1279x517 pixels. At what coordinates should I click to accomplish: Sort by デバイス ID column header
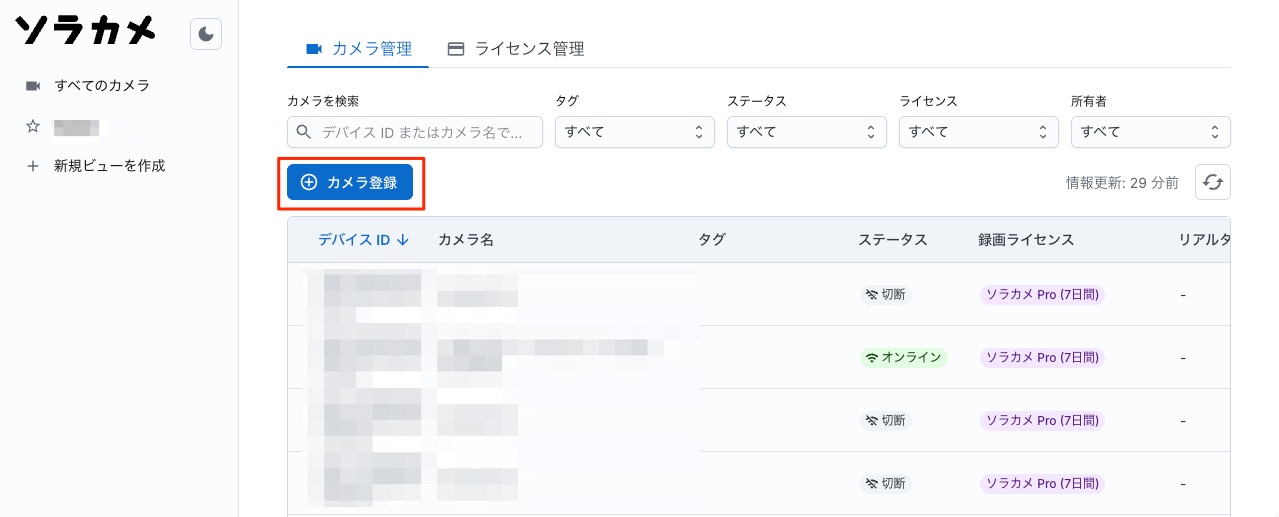364,240
